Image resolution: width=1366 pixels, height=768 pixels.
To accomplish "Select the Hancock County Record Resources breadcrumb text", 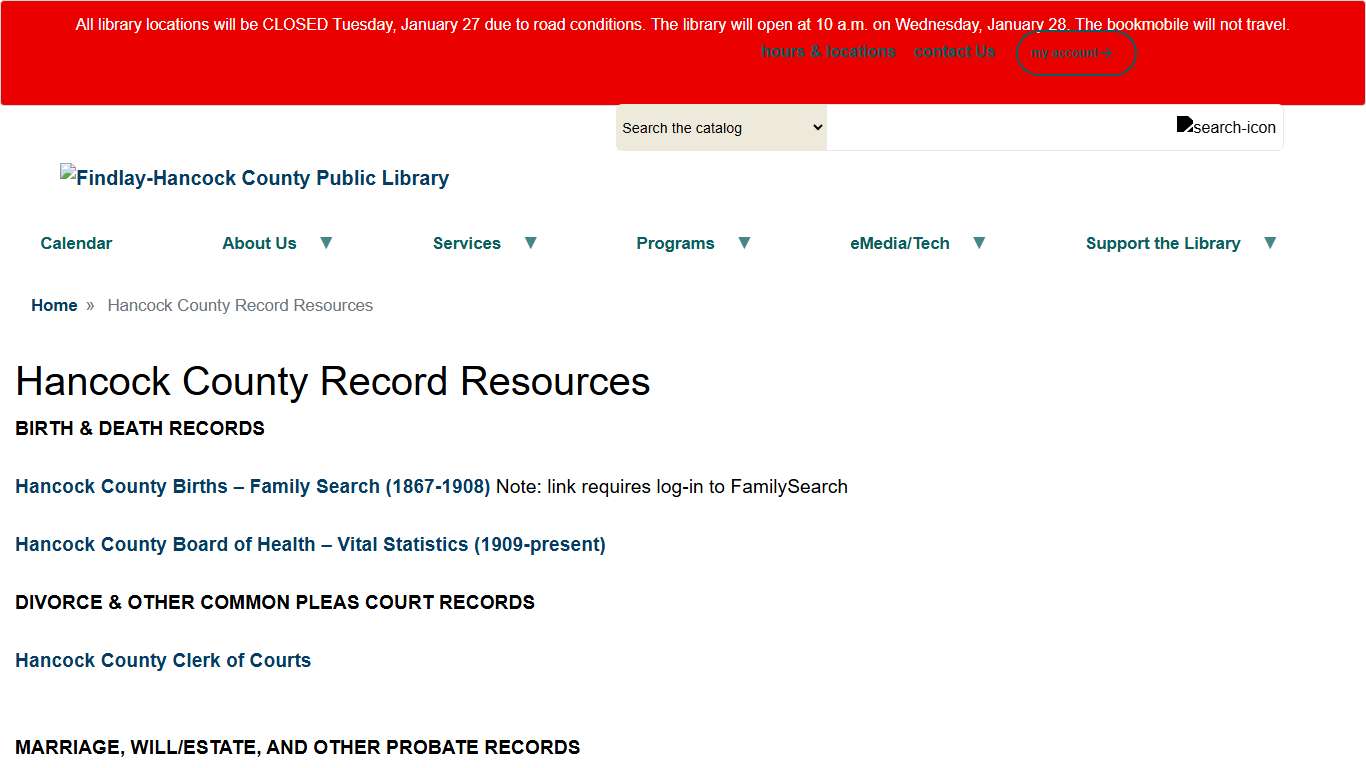I will coord(240,305).
